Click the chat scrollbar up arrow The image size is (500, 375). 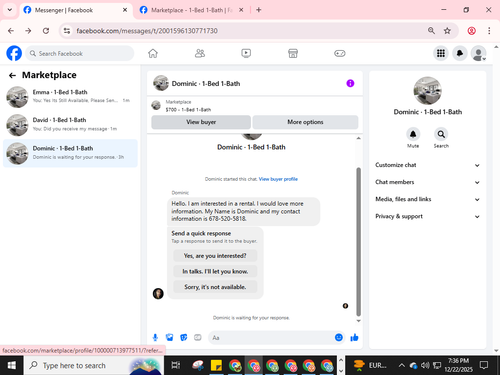[x=359, y=138]
